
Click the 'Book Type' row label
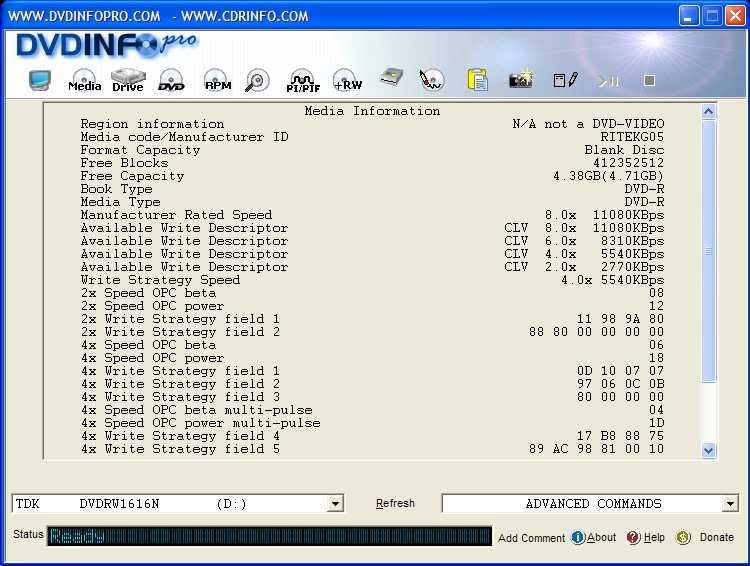pyautogui.click(x=116, y=189)
